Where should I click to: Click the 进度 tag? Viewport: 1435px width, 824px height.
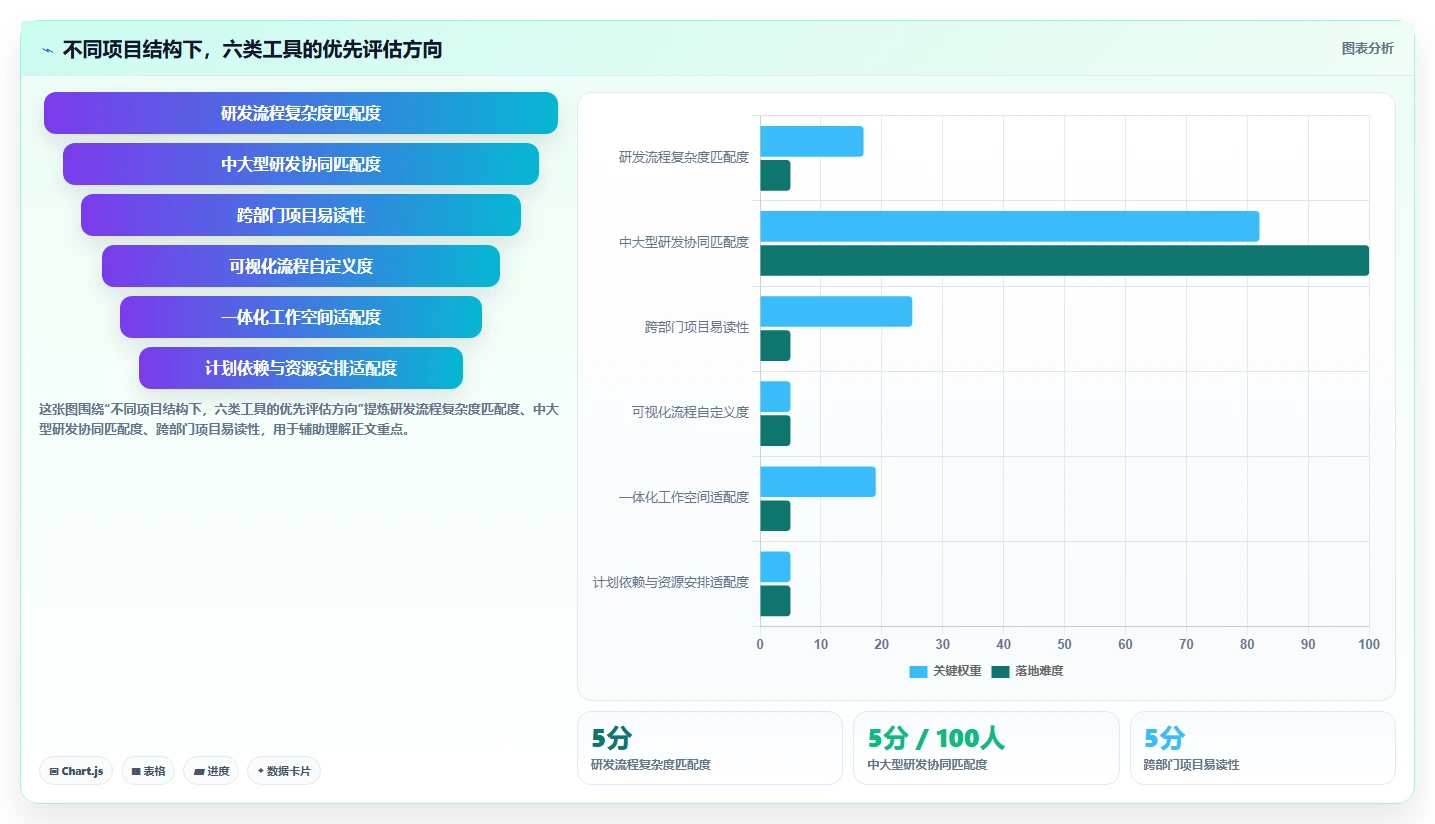211,771
